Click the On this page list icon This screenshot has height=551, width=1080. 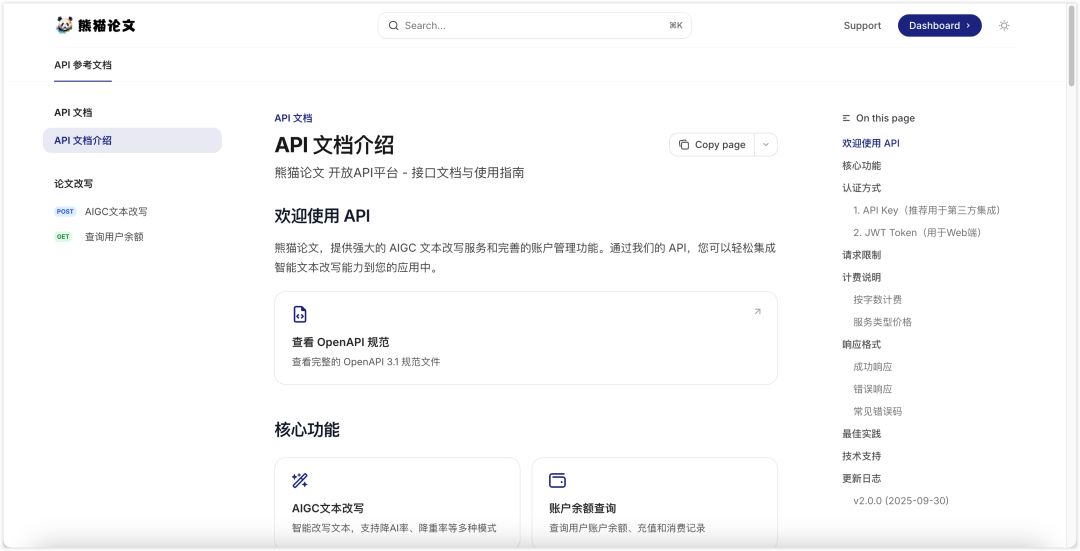pos(846,118)
